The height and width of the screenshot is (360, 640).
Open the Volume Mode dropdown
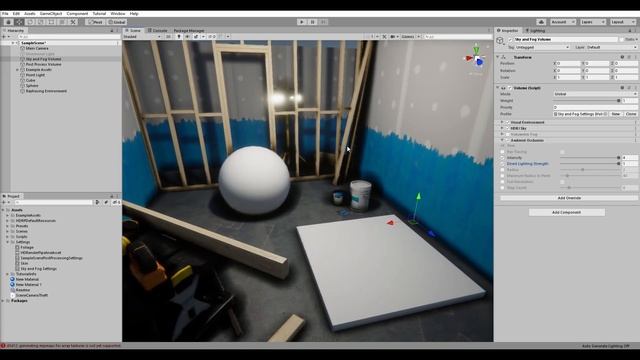595,94
